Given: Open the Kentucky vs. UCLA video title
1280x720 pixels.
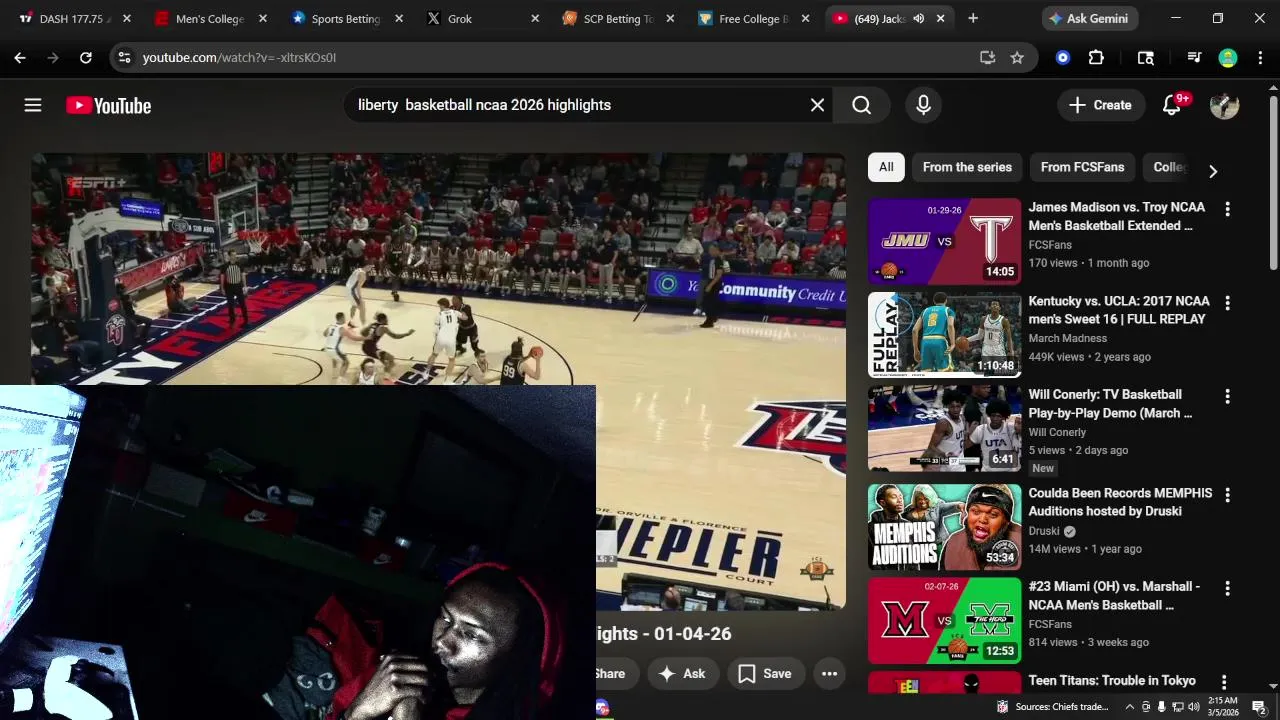Looking at the screenshot, I should (x=1119, y=310).
